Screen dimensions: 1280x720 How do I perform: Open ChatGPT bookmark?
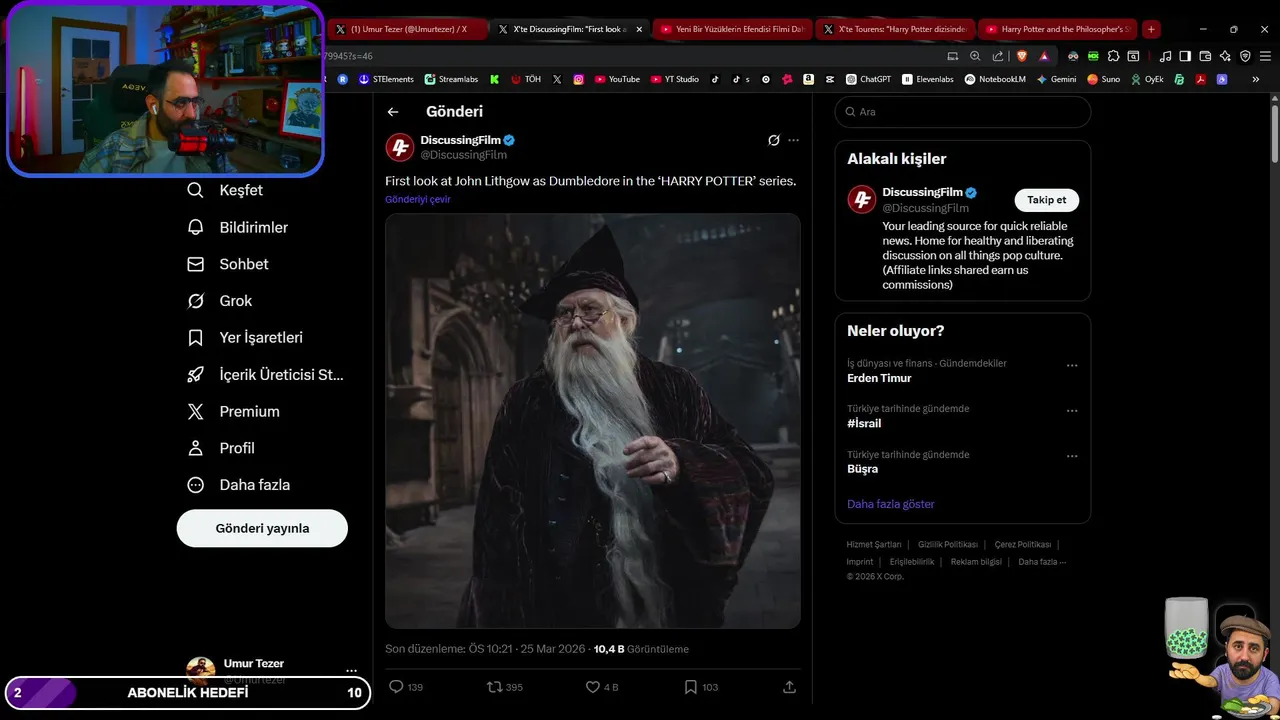[x=869, y=79]
